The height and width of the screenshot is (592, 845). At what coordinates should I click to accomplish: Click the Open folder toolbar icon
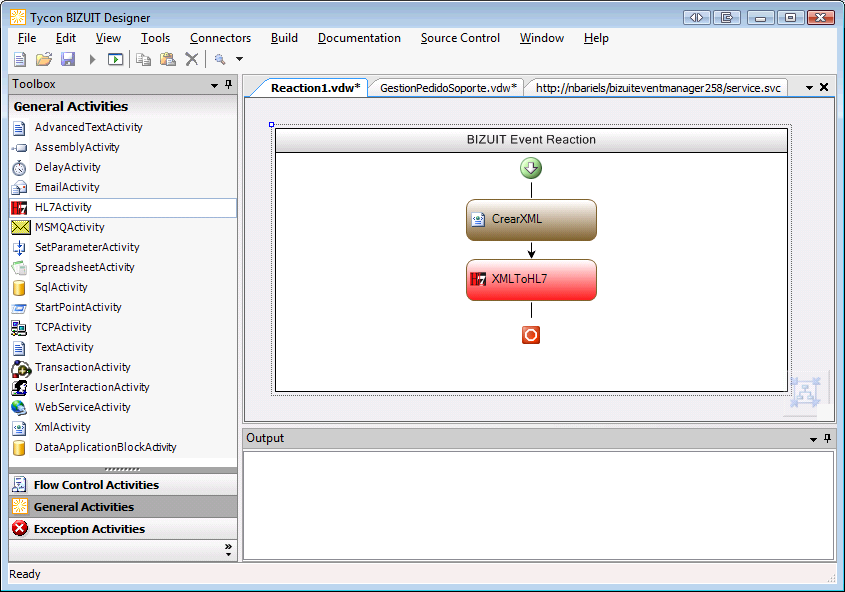[44, 59]
